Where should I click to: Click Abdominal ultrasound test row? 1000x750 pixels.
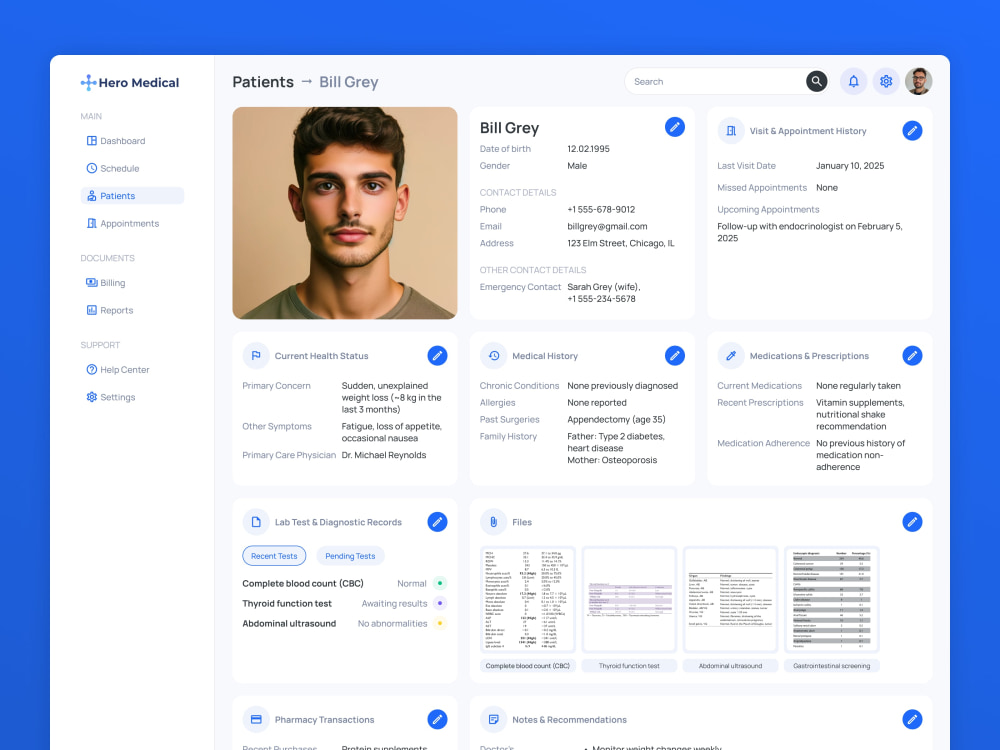coord(344,624)
